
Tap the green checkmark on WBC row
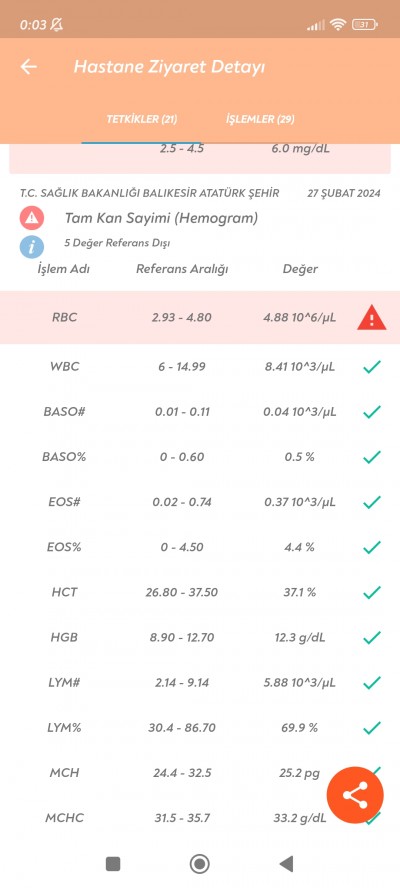click(372, 367)
